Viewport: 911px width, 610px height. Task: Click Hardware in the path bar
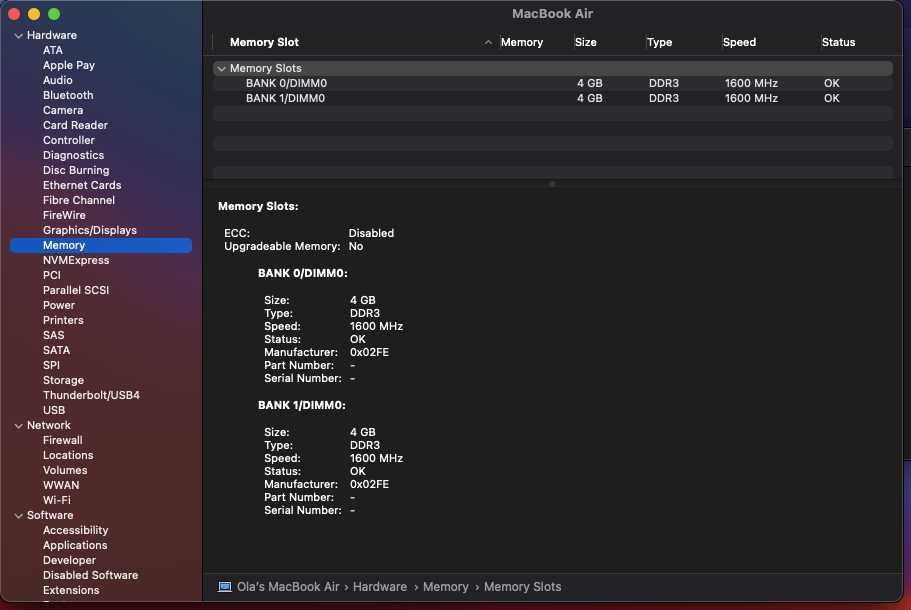380,587
